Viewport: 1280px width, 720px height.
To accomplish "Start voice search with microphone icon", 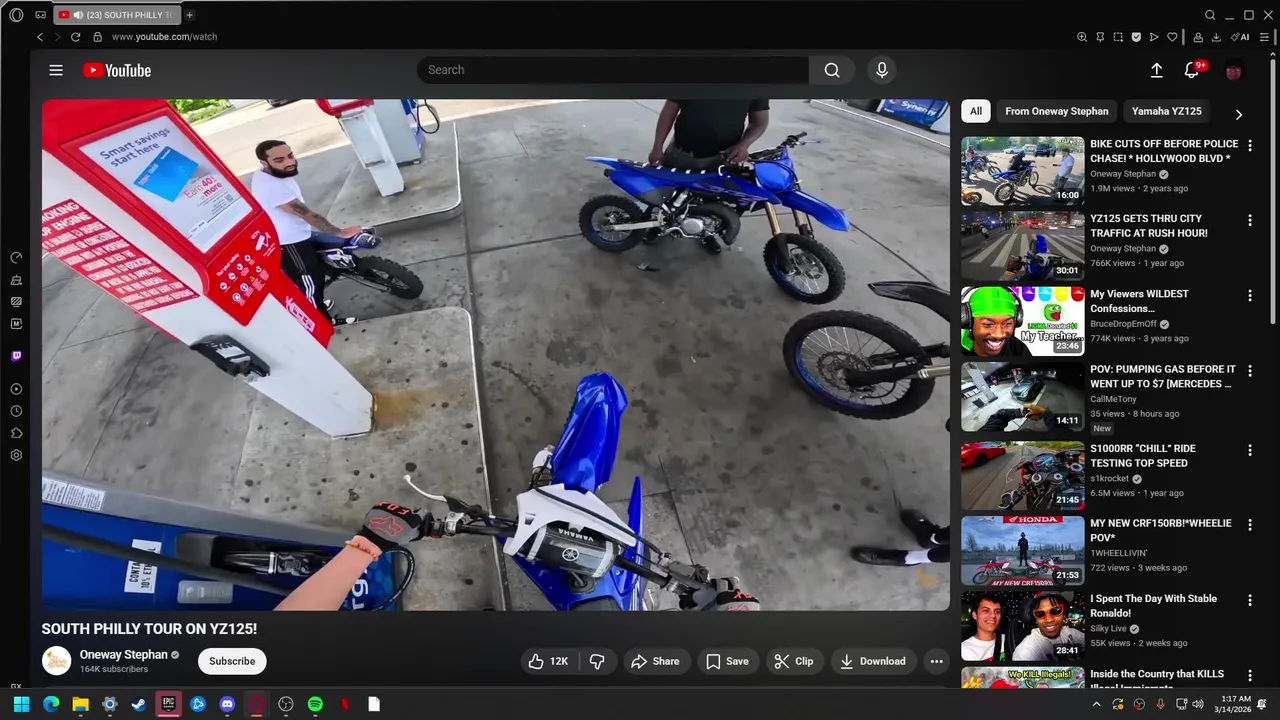I will [x=882, y=70].
